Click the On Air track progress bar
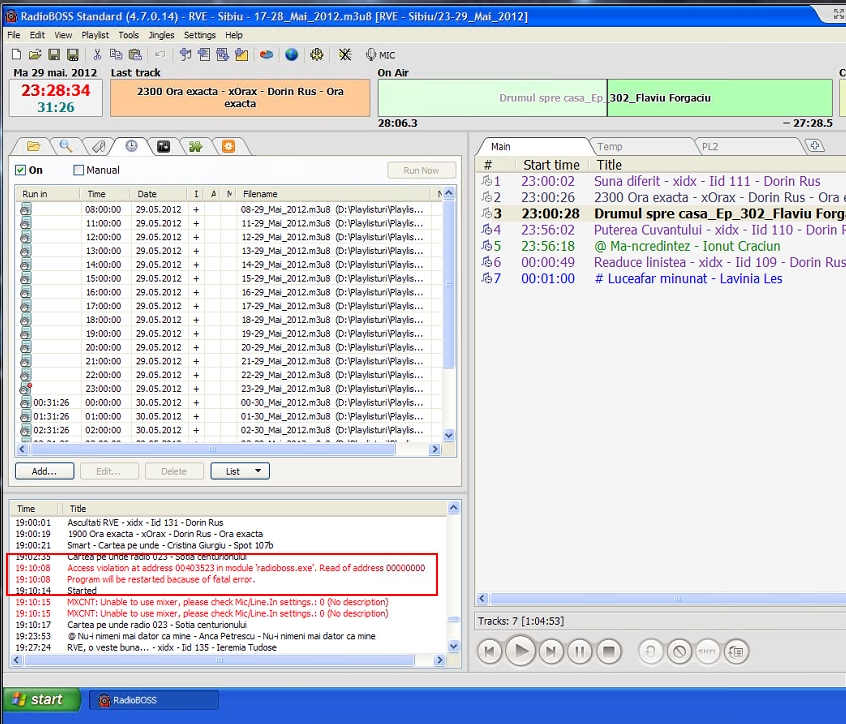The width and height of the screenshot is (846, 724). 605,99
